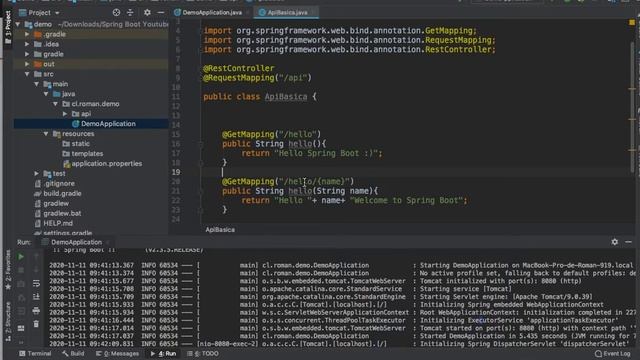Viewport: 640px width, 360px height.
Task: Toggle soft-wrap icon in Run toolbar
Action: pyautogui.click(x=36, y=283)
